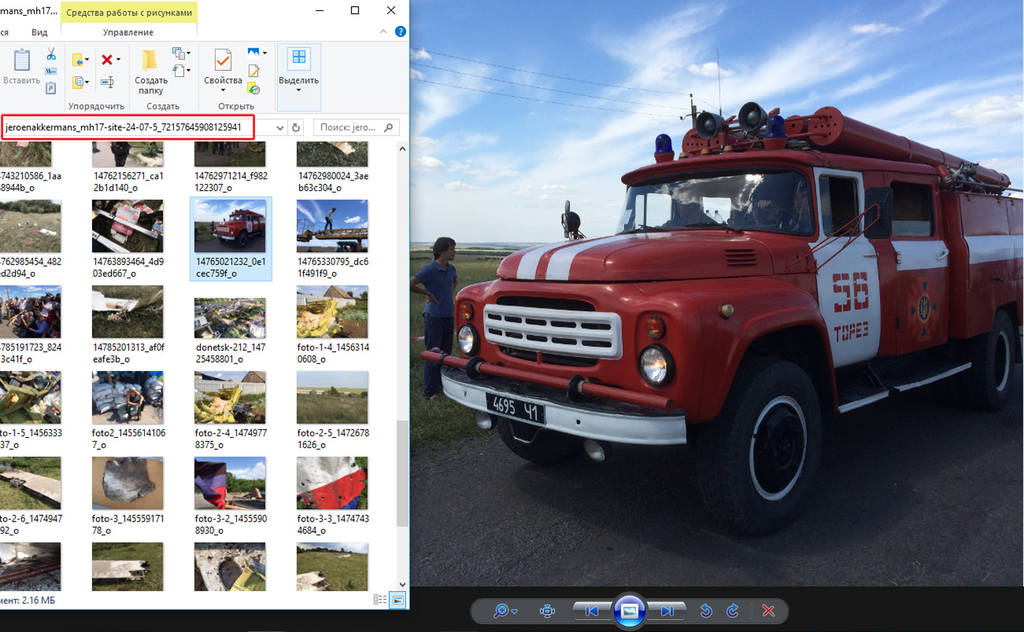Screen dimensions: 1024x632
Task: Refresh the folder using the address bar button
Action: click(x=296, y=127)
